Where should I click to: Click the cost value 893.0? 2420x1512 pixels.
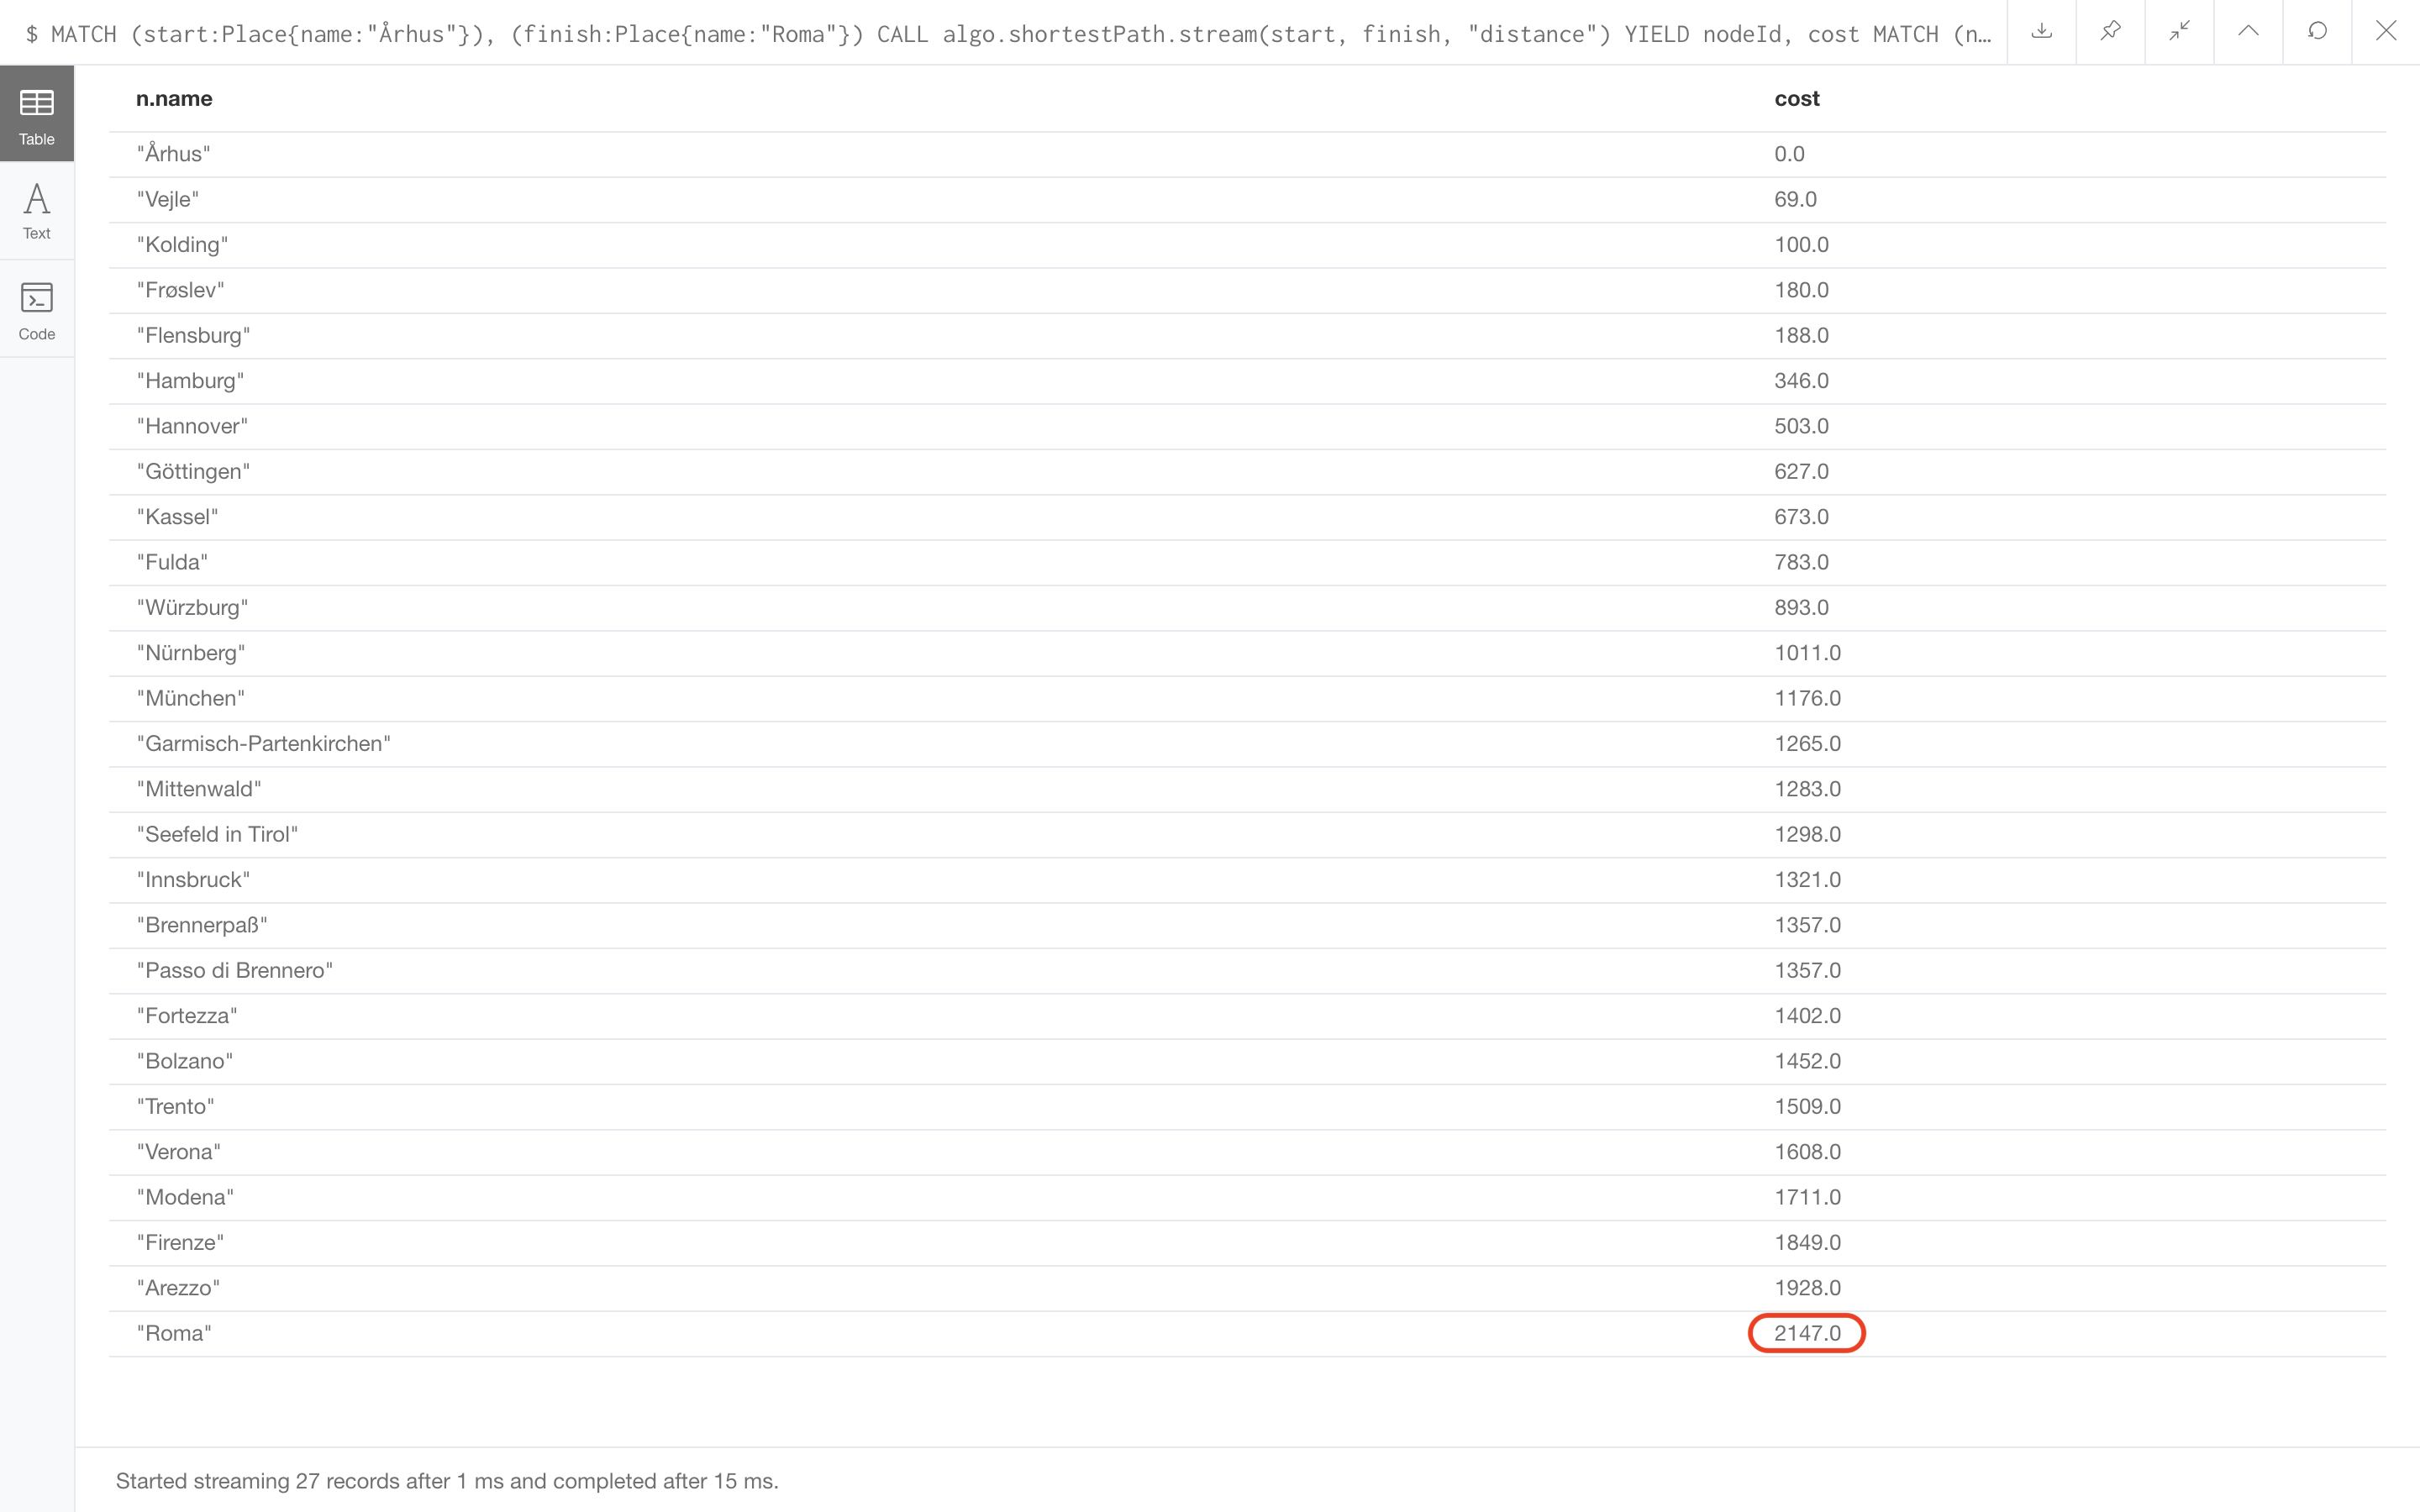coord(1801,608)
